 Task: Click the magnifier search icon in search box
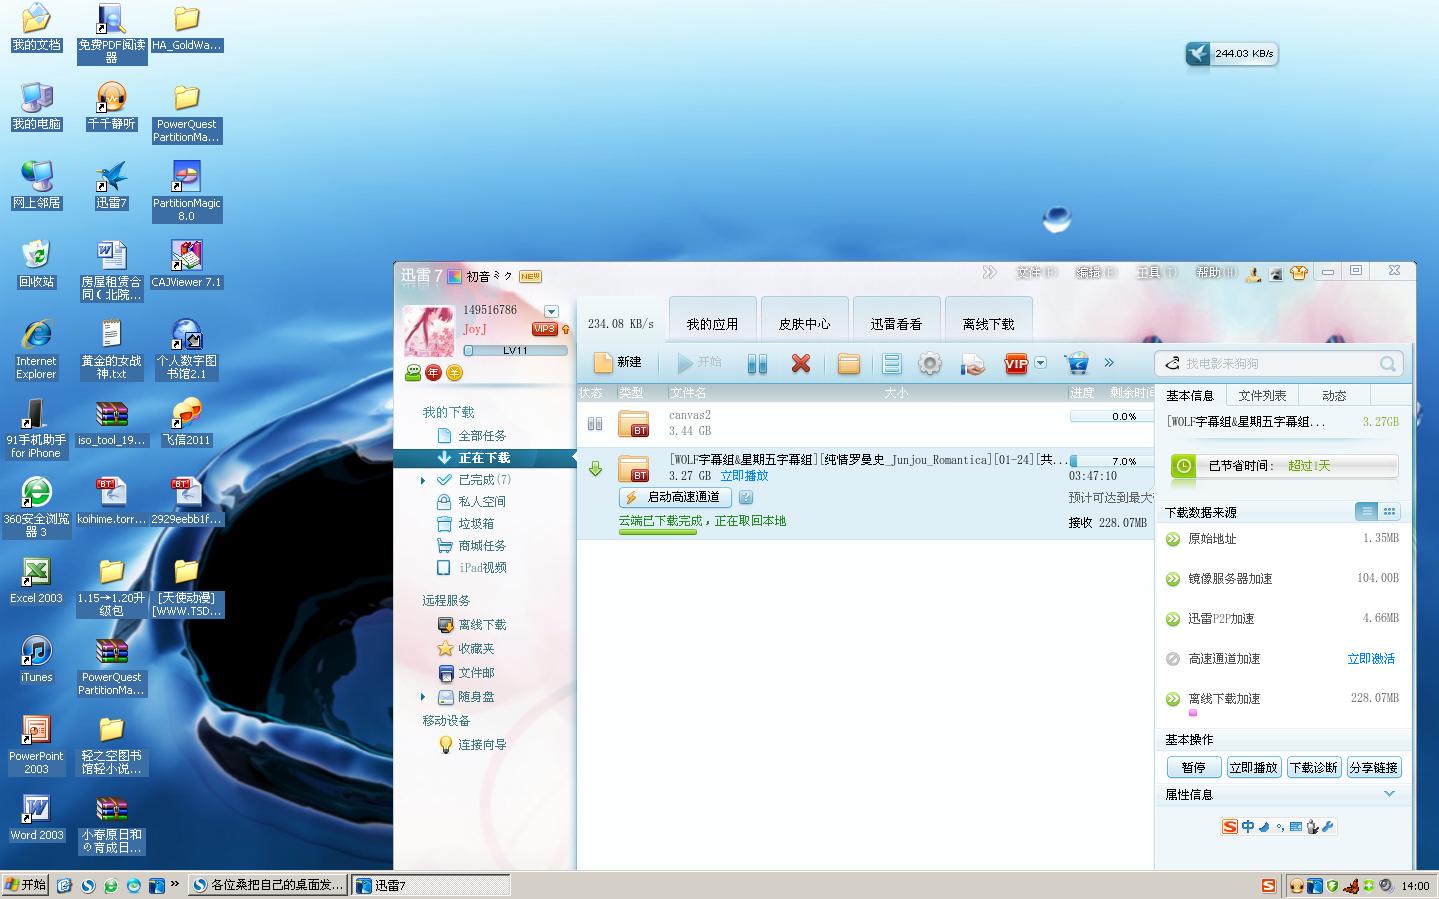[1388, 364]
